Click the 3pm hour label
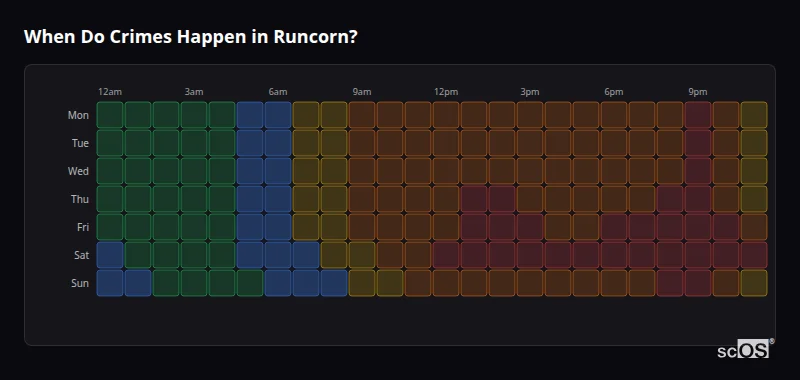800x380 pixels. point(530,92)
